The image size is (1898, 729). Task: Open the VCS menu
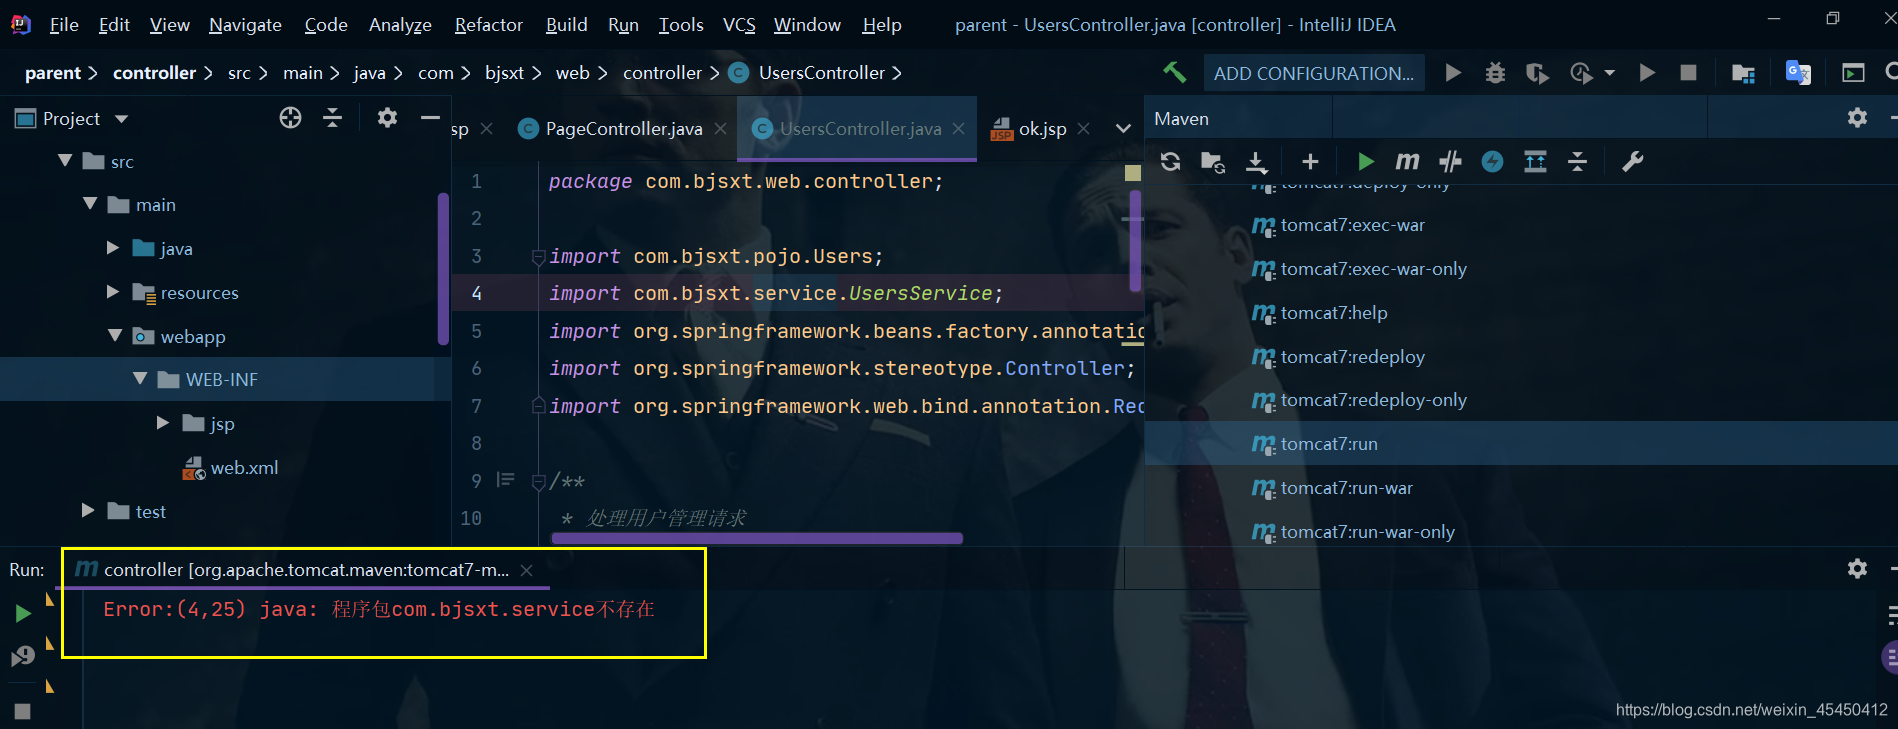click(x=739, y=24)
